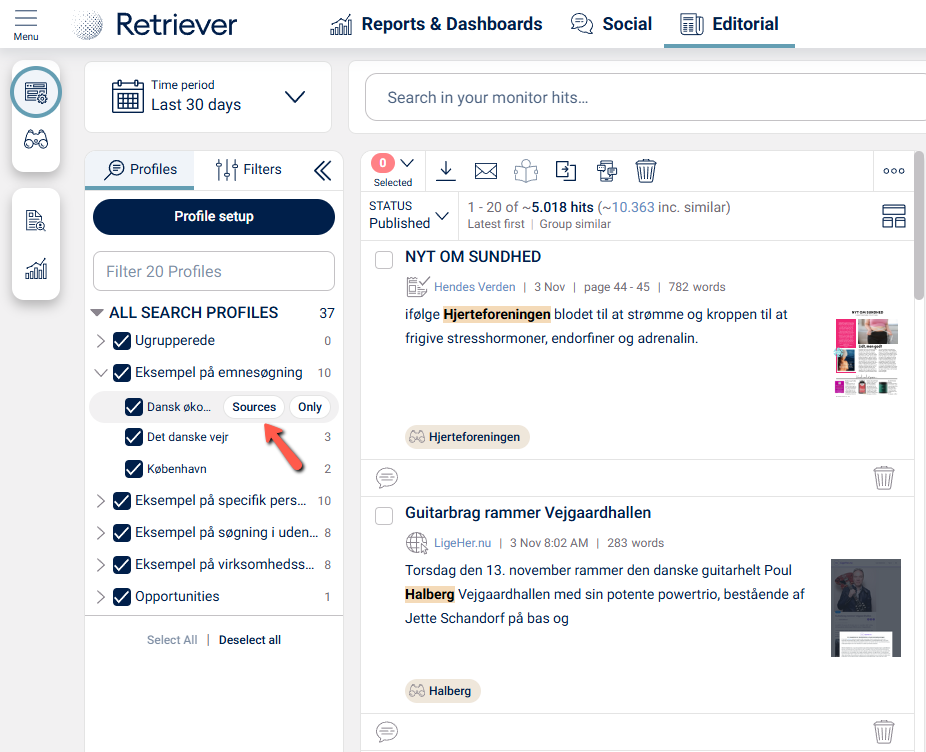Click the open book reader icon
The width and height of the screenshot is (926, 752).
click(526, 171)
